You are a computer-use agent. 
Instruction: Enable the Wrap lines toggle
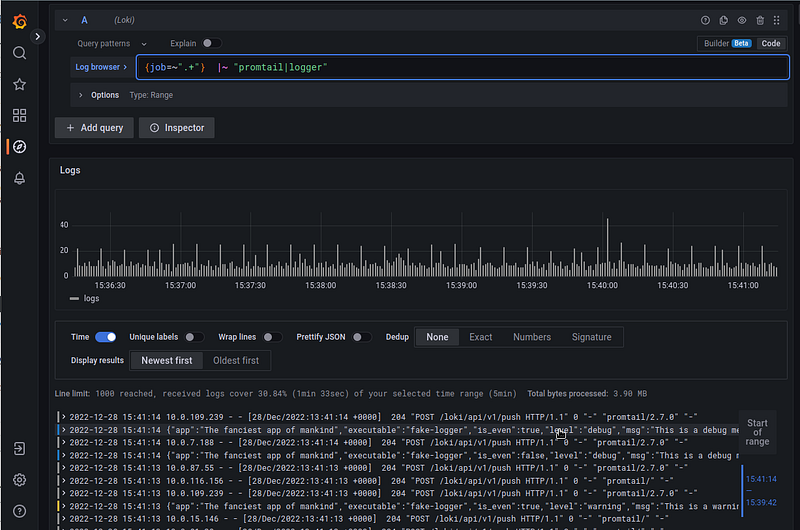tap(272, 337)
